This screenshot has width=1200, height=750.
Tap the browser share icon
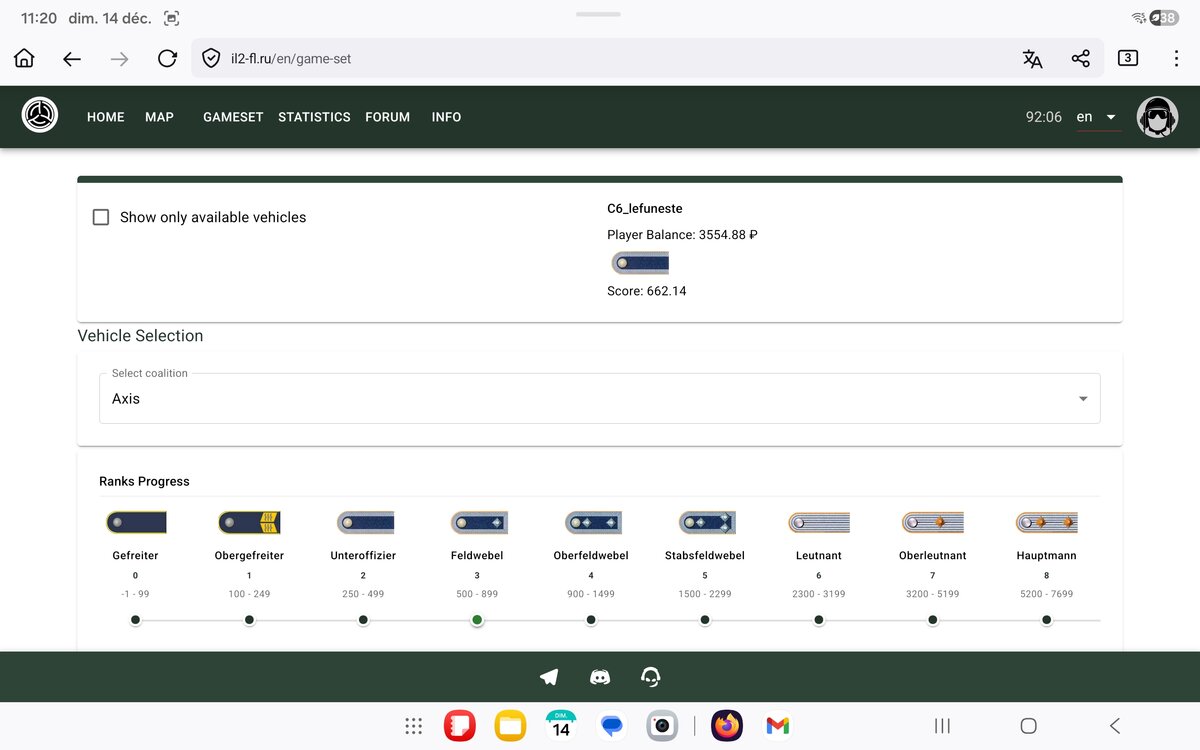click(x=1080, y=58)
